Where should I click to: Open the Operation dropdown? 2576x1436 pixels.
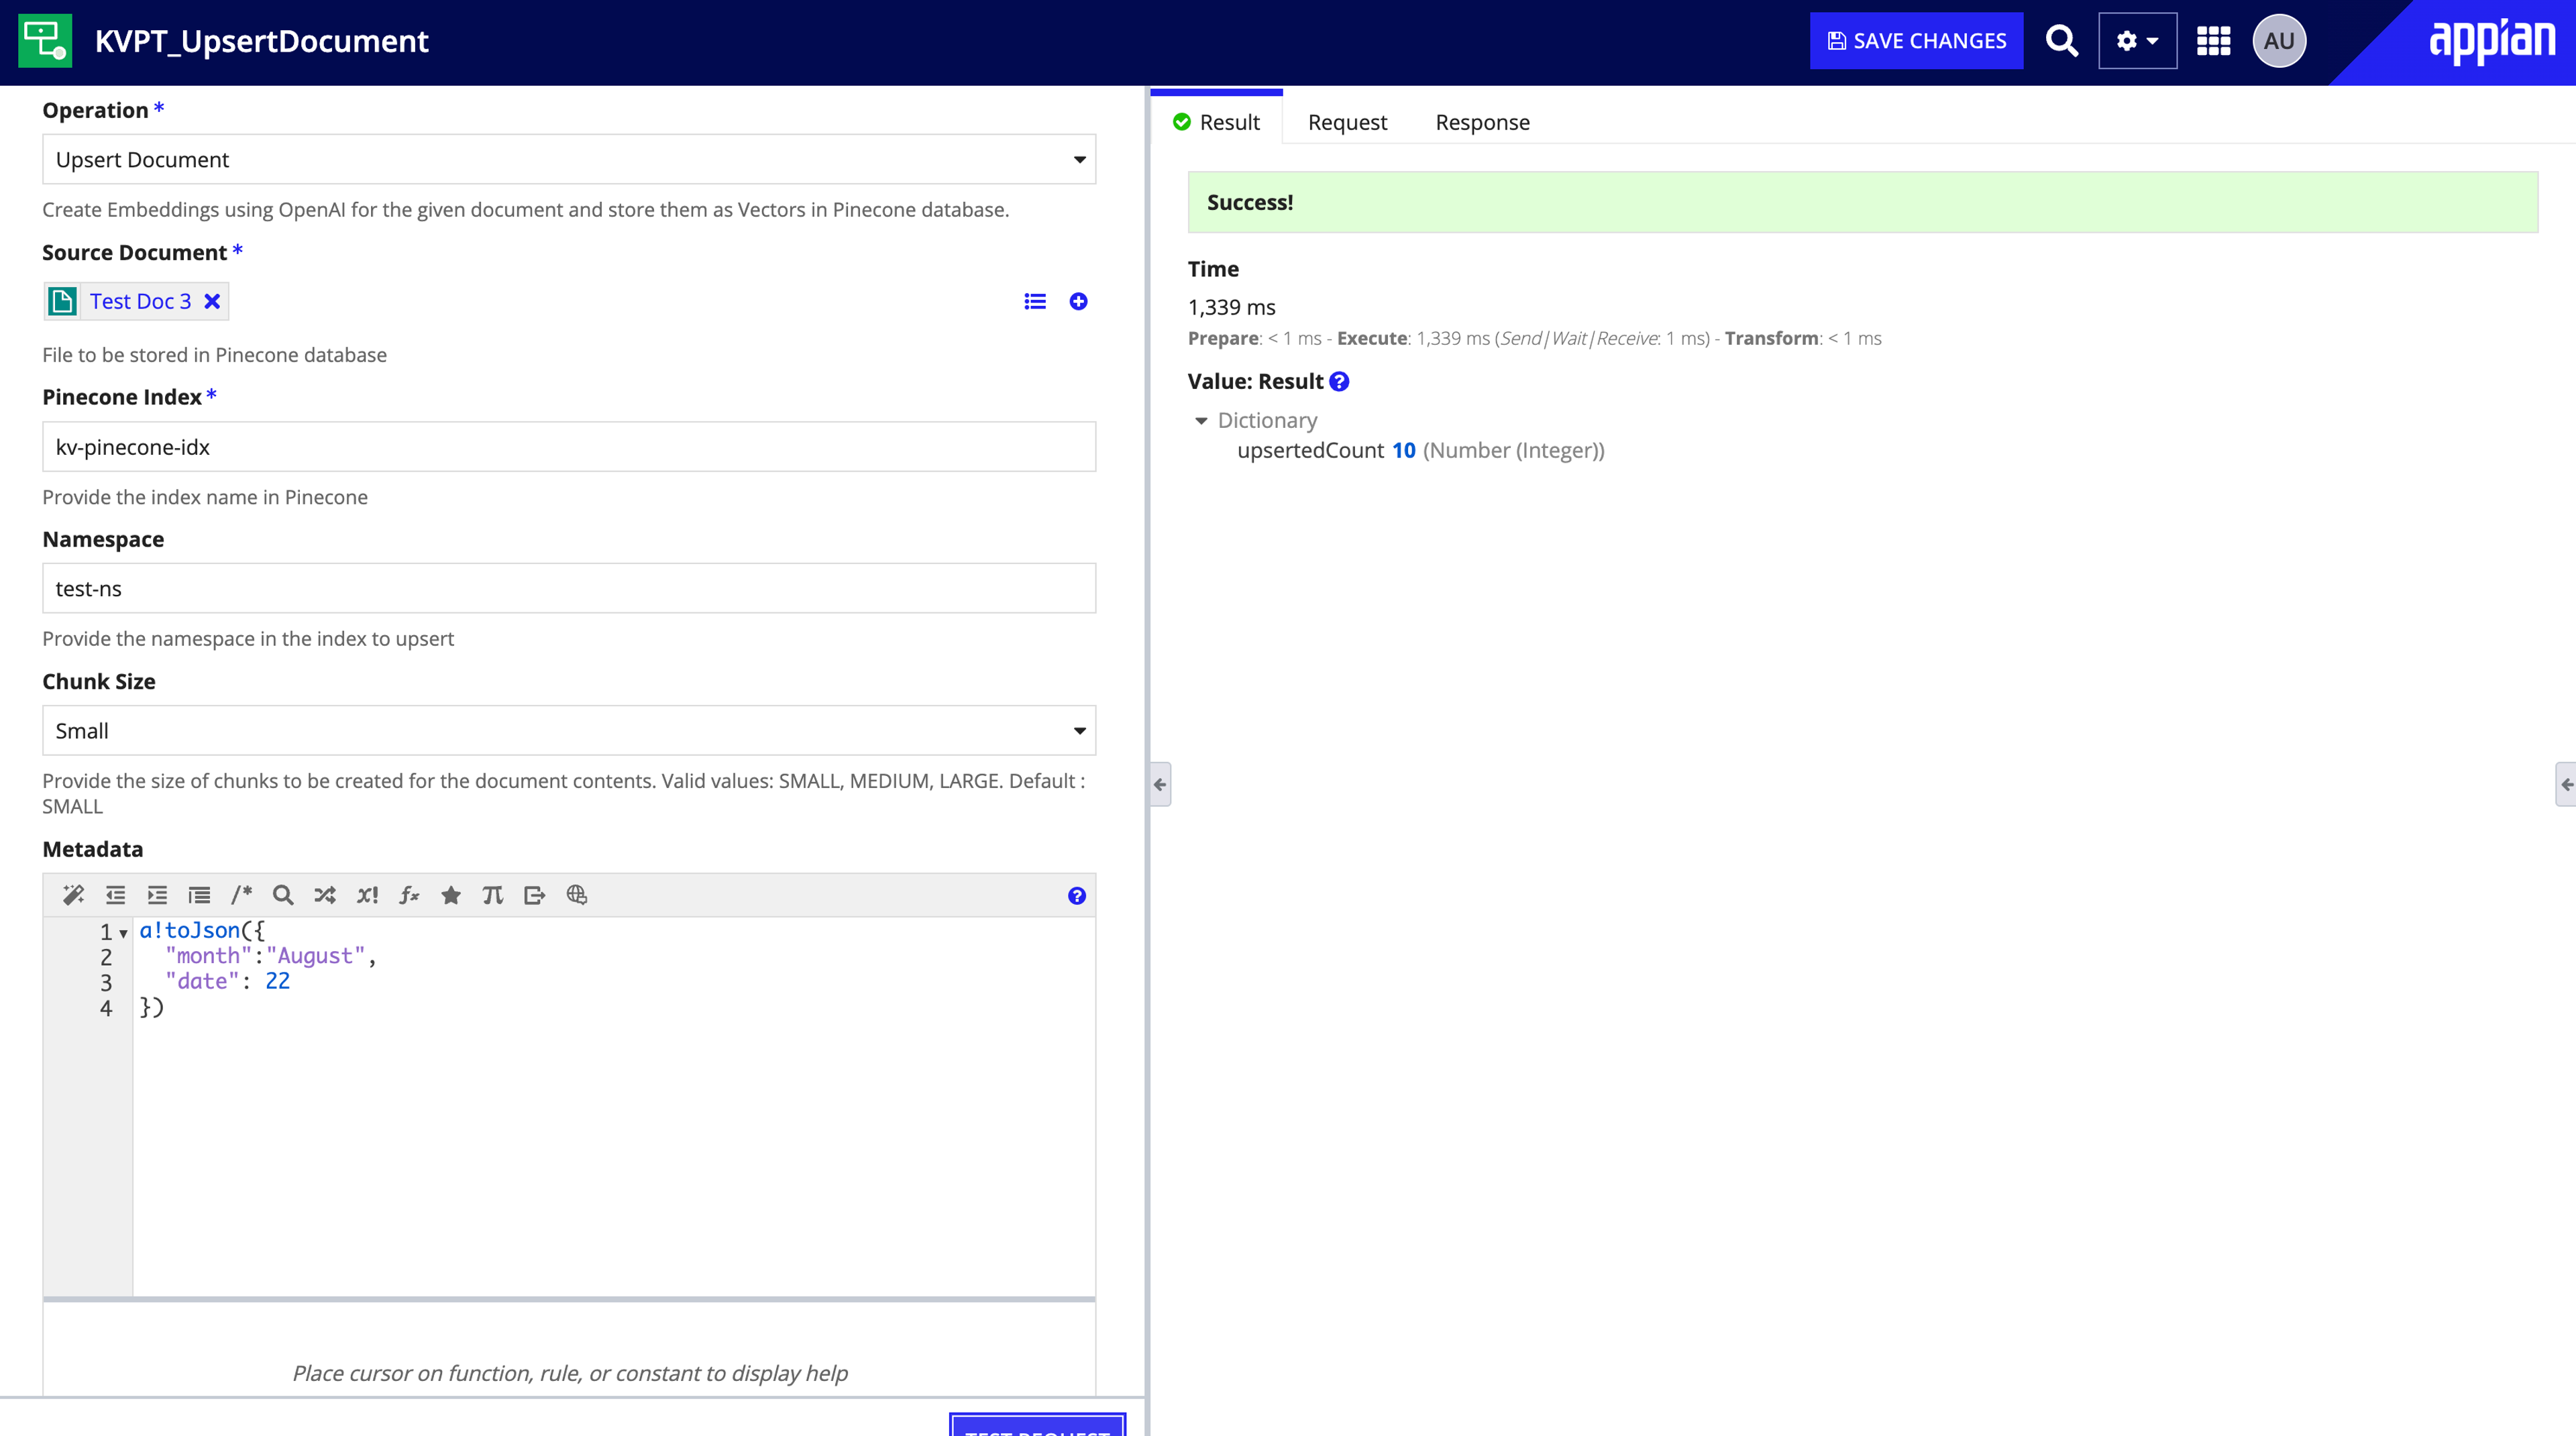(x=568, y=159)
